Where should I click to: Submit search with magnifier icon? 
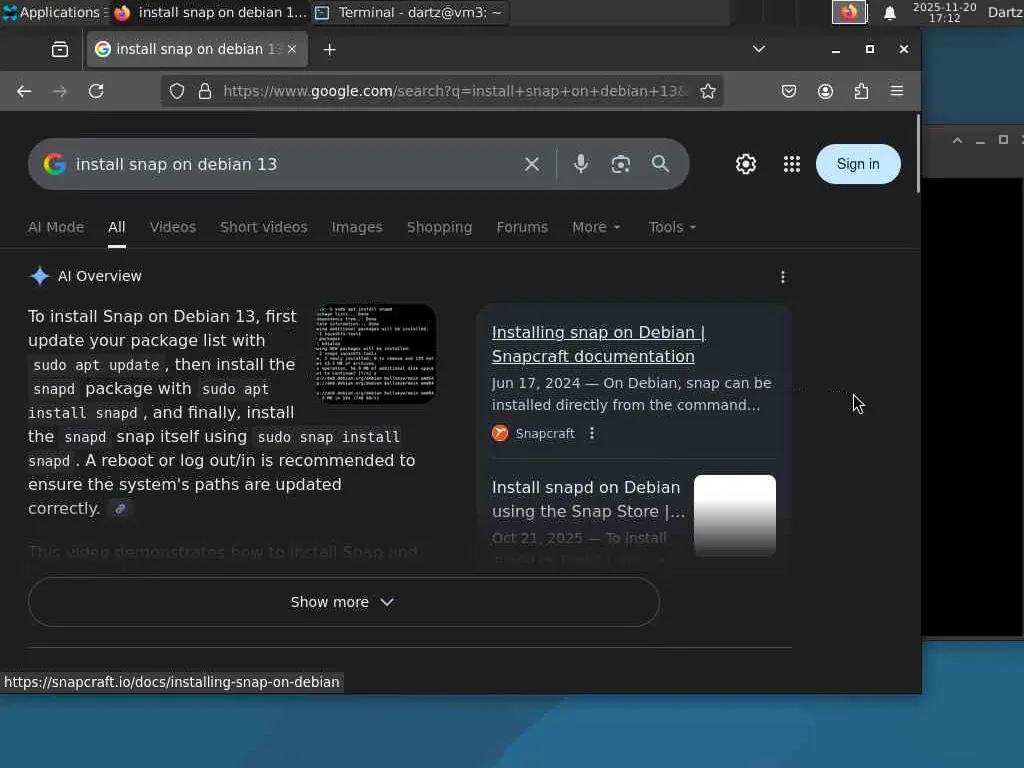point(660,164)
